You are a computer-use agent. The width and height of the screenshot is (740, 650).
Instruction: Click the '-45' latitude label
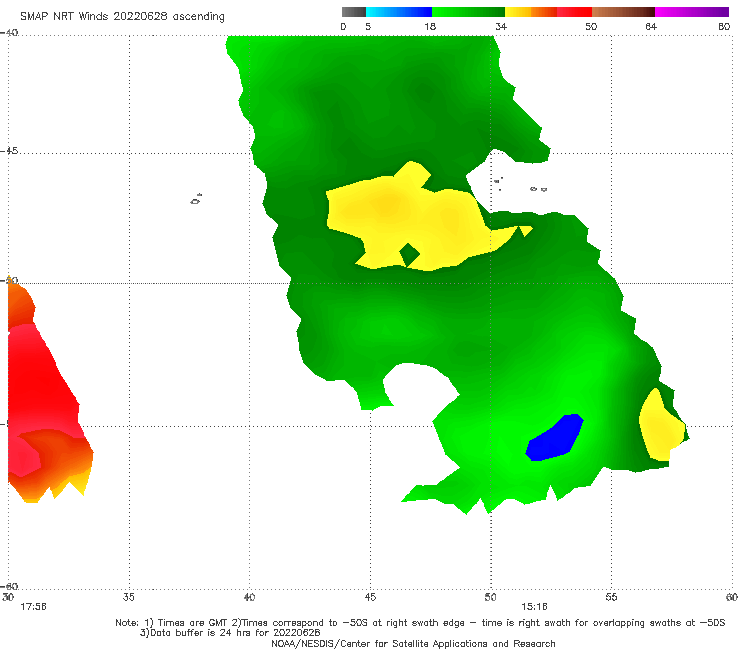[9, 151]
